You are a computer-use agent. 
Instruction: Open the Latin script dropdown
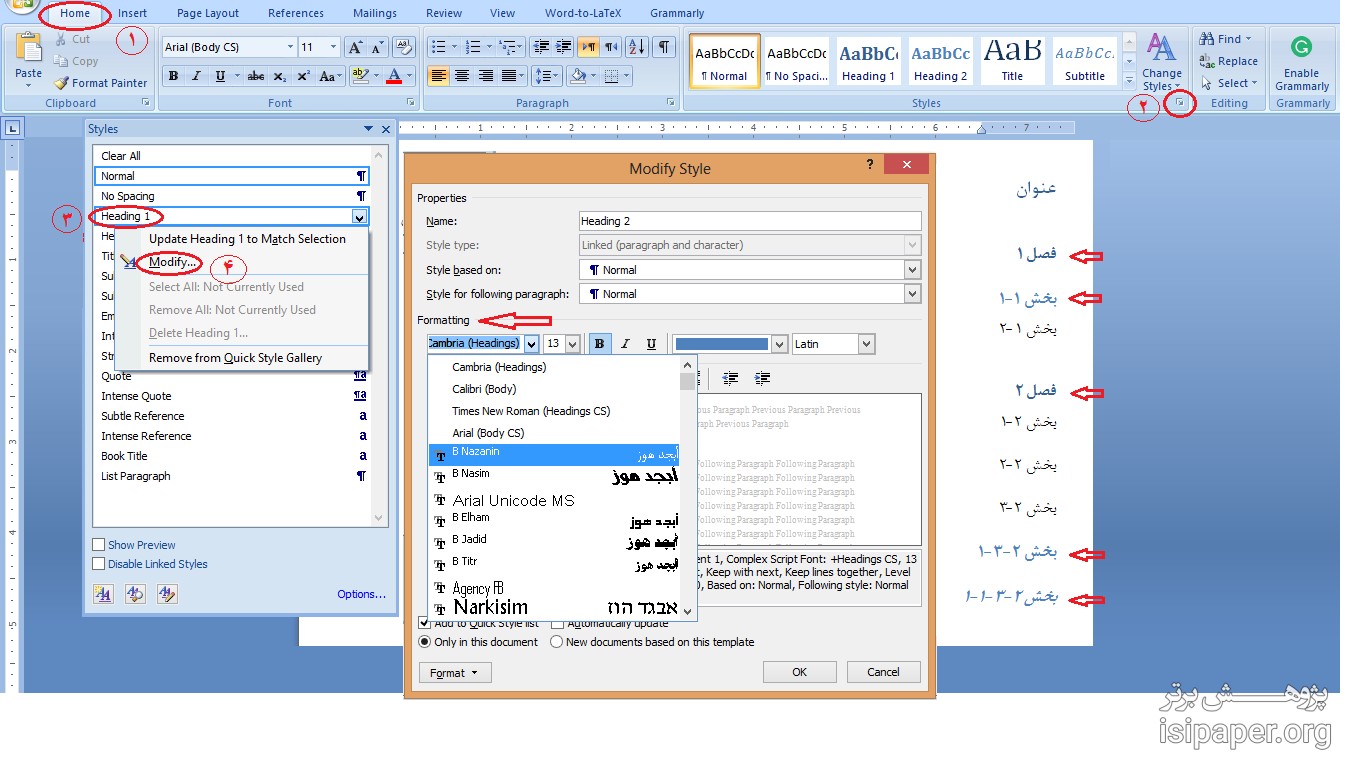click(x=866, y=344)
